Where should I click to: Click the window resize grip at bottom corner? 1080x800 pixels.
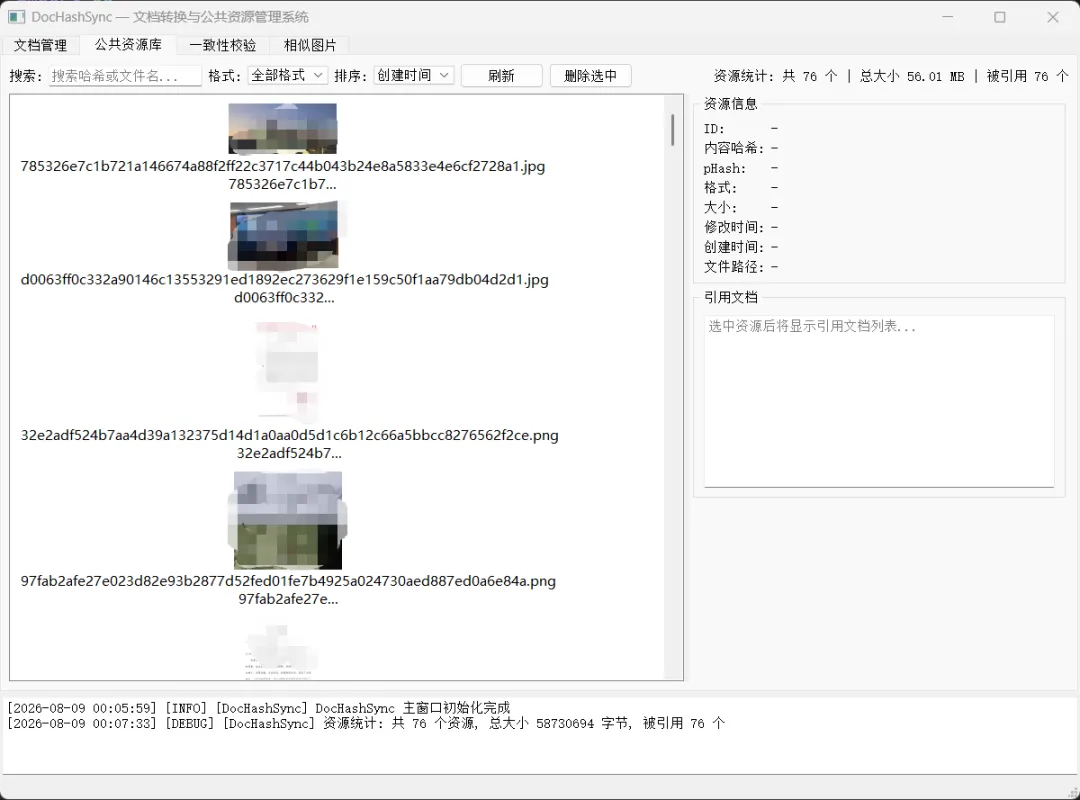click(x=1072, y=793)
